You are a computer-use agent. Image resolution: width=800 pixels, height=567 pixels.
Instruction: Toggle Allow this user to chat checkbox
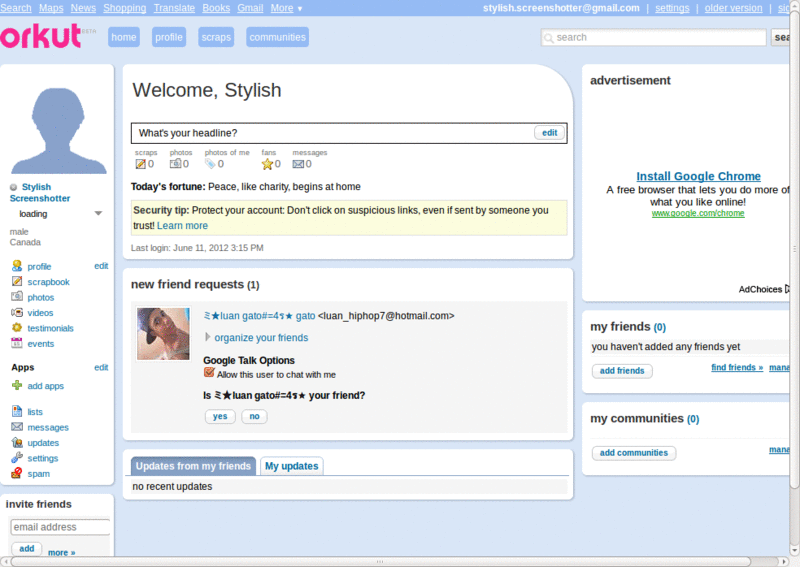pyautogui.click(x=209, y=373)
